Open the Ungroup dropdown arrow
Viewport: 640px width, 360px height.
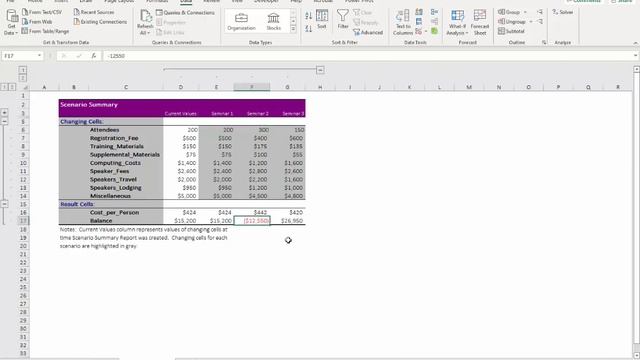tap(531, 22)
